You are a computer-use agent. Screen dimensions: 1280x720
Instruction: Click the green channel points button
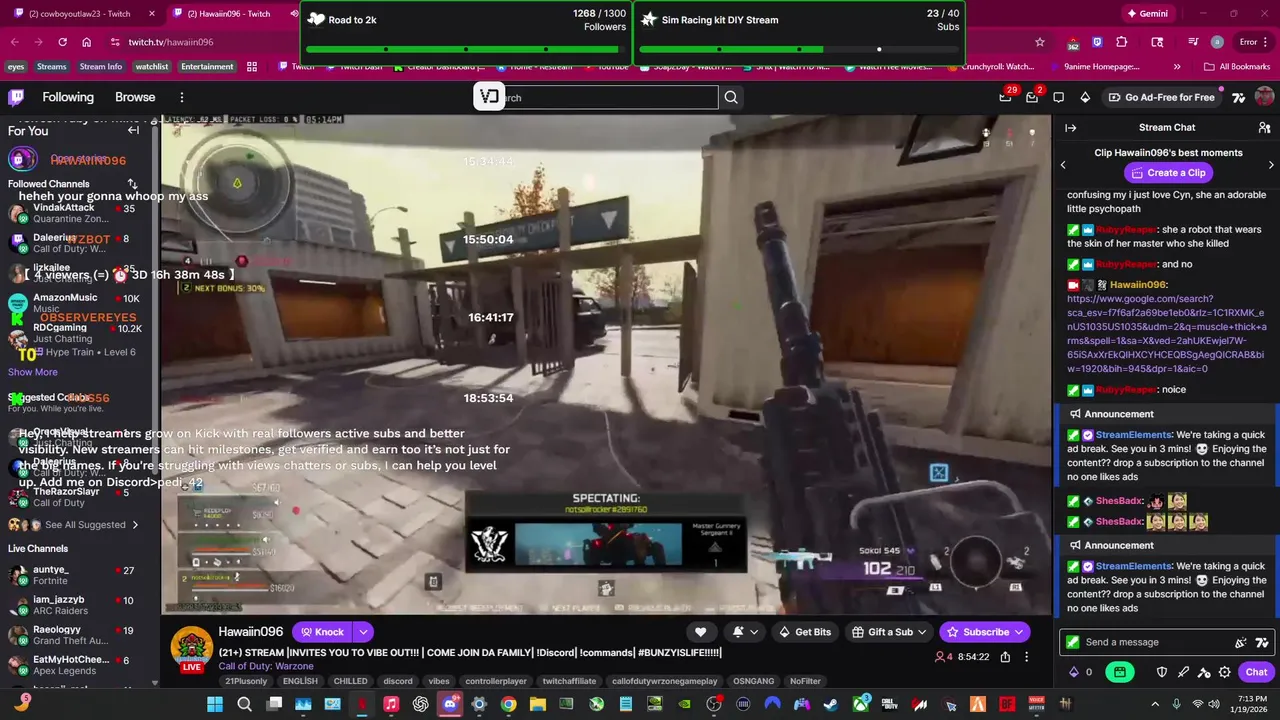1120,672
